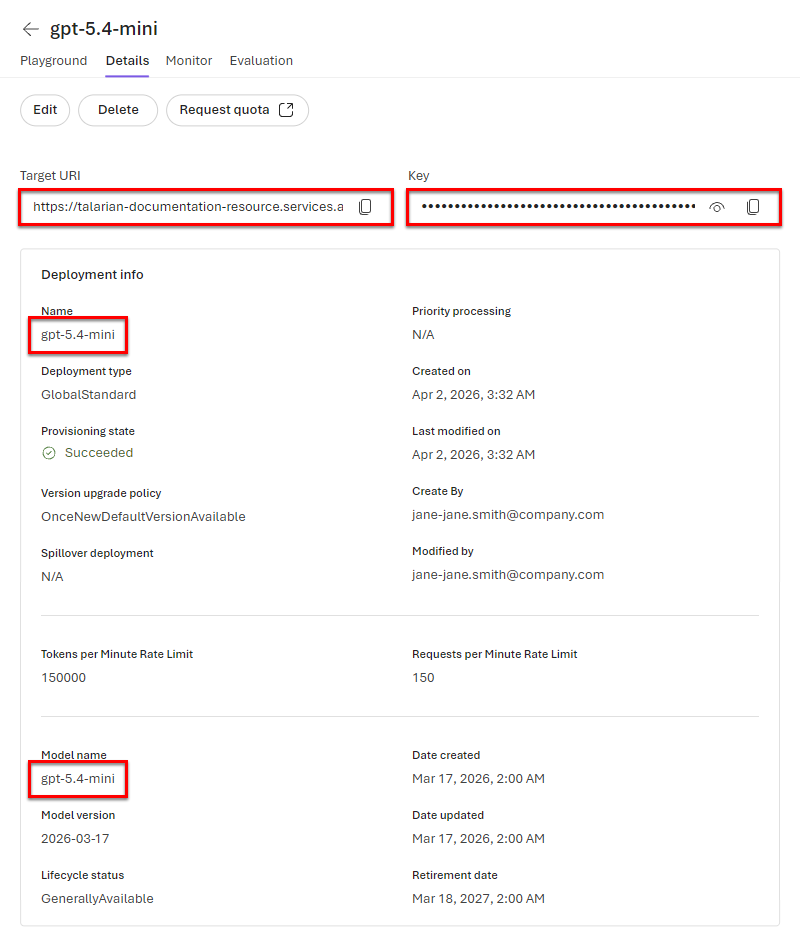Screen dimensions: 800x946
Task: Select the Model version 2026-03-17
Action: pos(75,839)
